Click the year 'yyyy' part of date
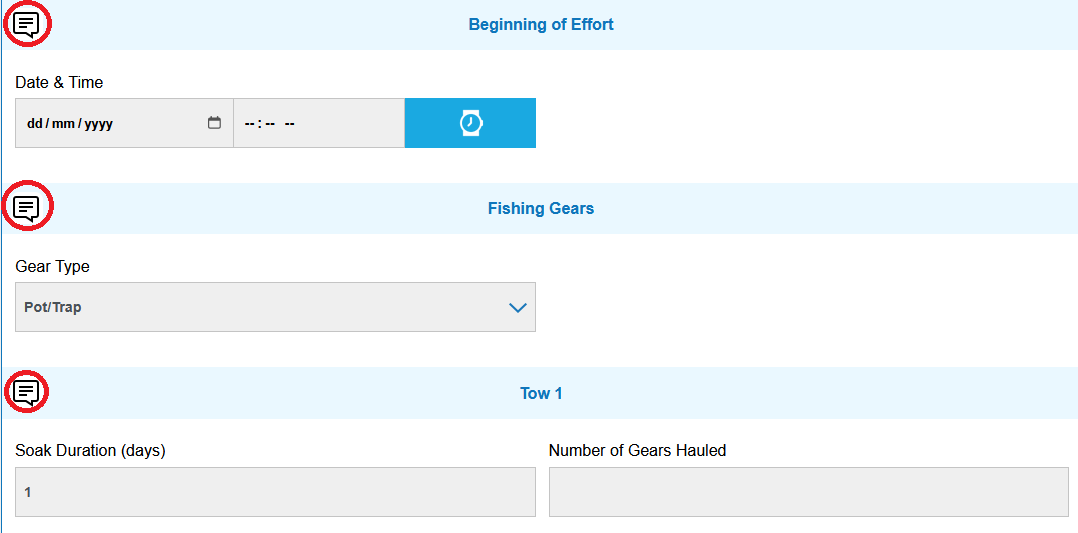This screenshot has height=533, width=1078. [98, 124]
